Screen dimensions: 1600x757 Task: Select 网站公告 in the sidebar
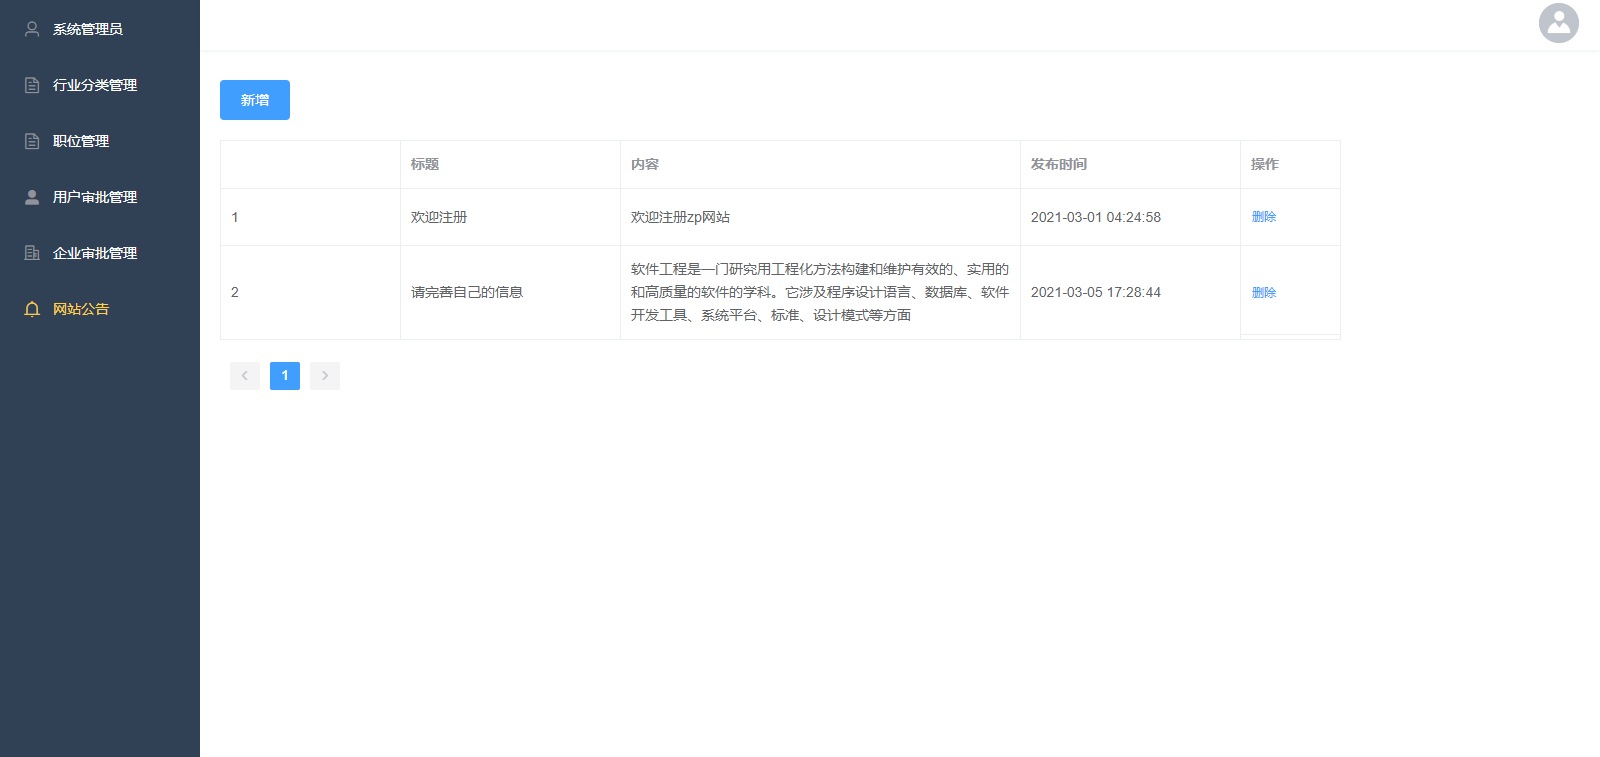100,309
